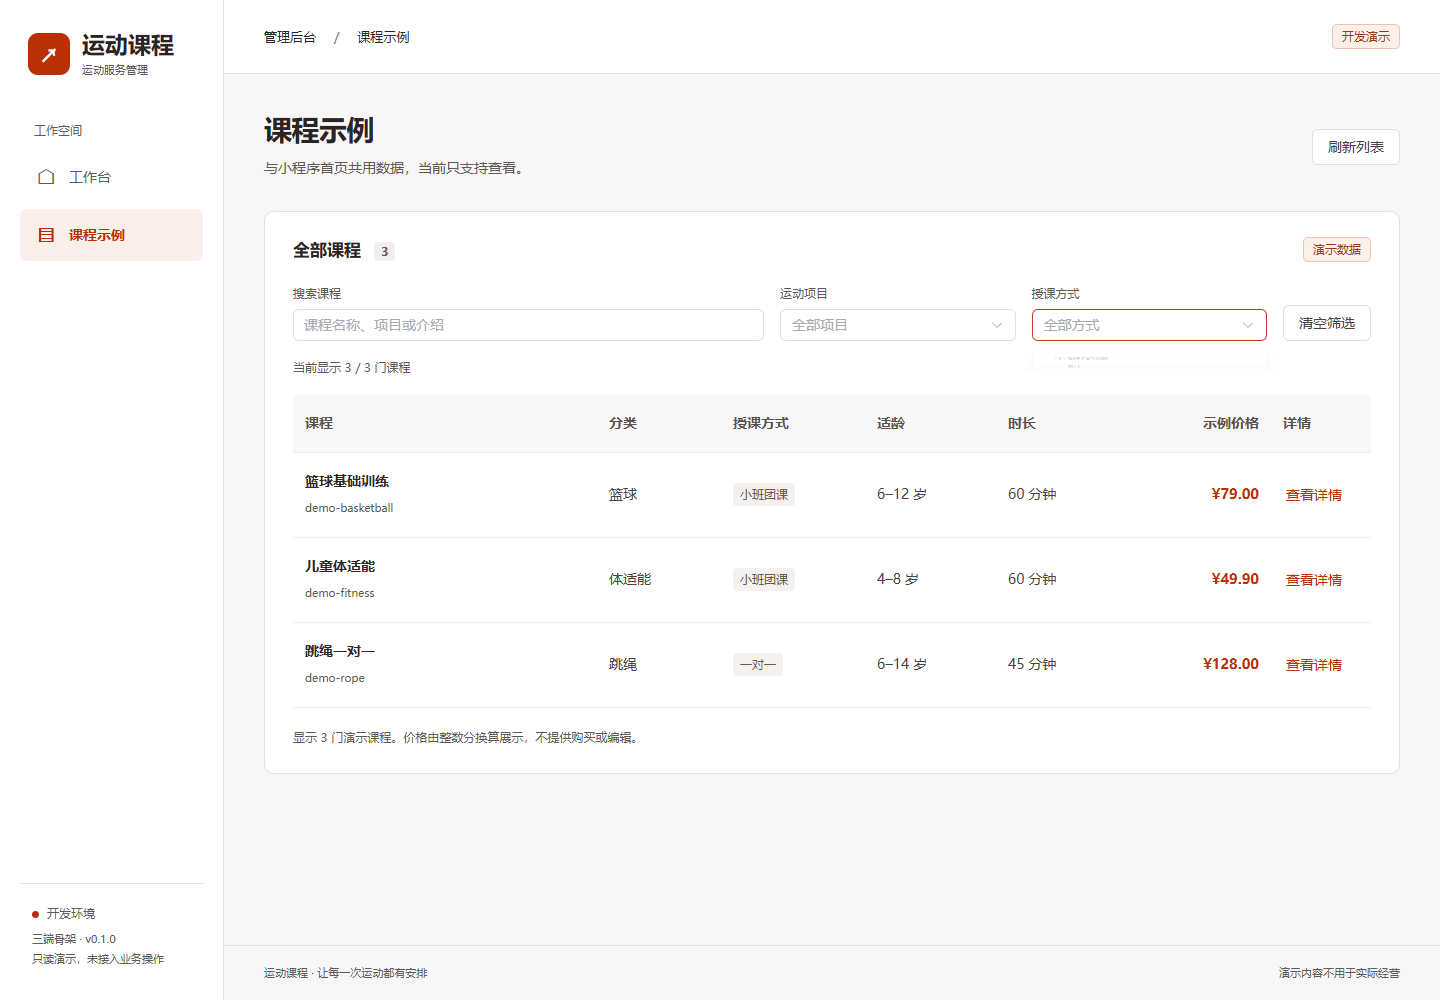1440x1000 pixels.
Task: Click the 一对一 tag in 跳绳 row
Action: tap(758, 664)
